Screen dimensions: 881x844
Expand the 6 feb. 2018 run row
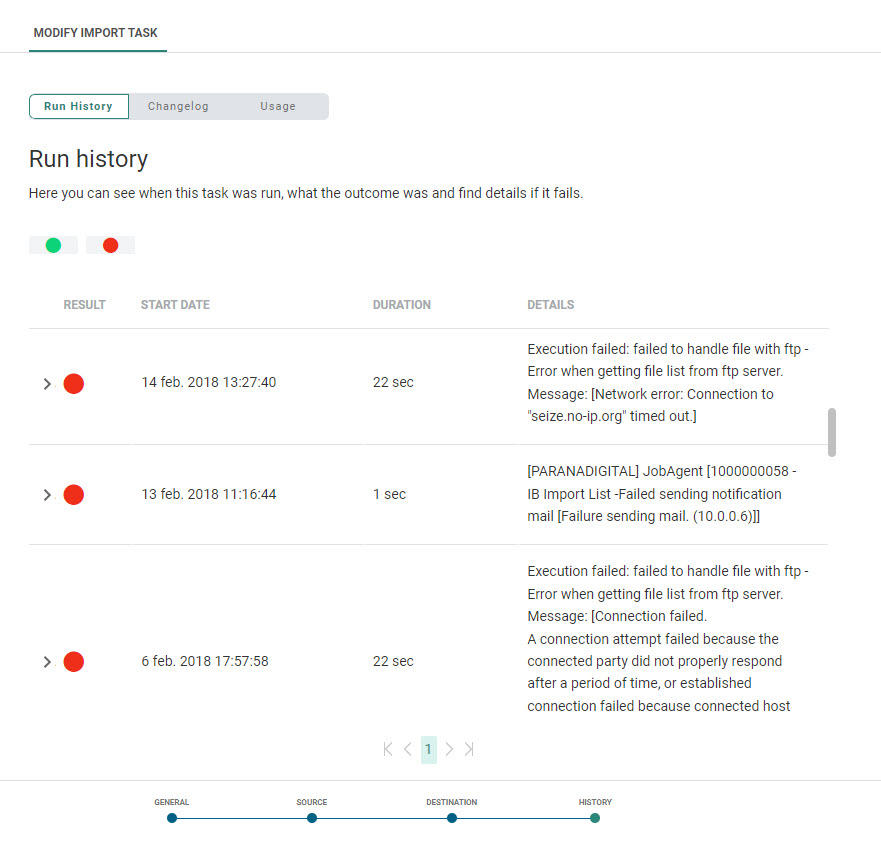click(x=47, y=662)
